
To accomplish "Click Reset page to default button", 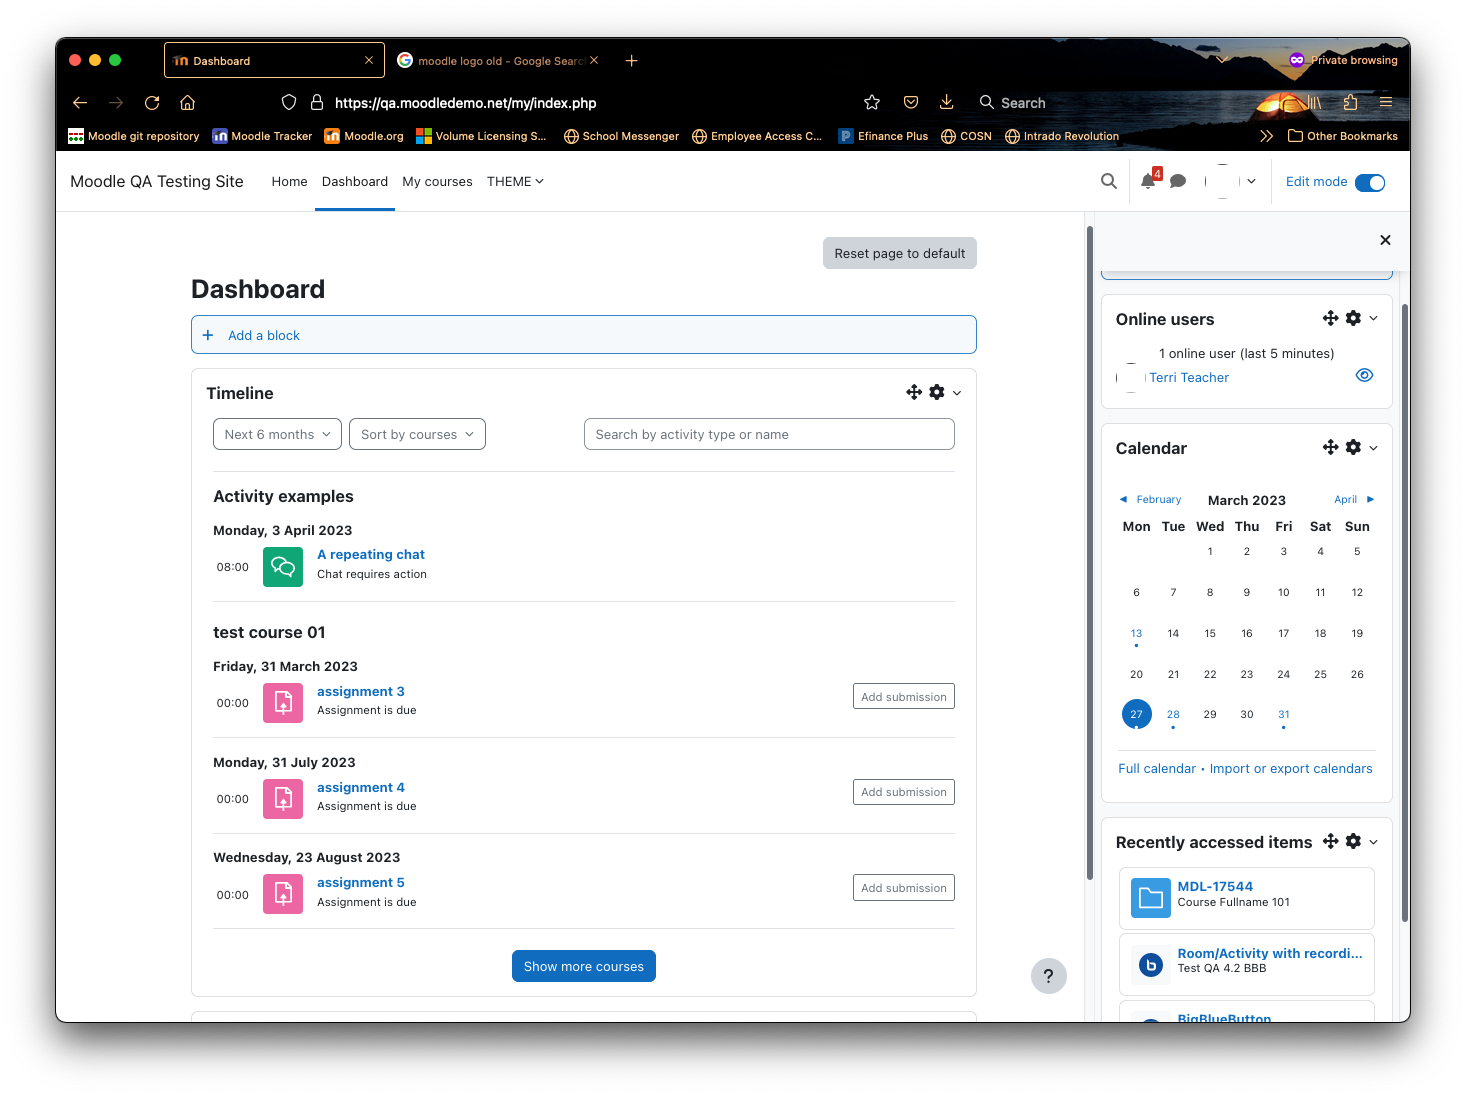I will (900, 253).
